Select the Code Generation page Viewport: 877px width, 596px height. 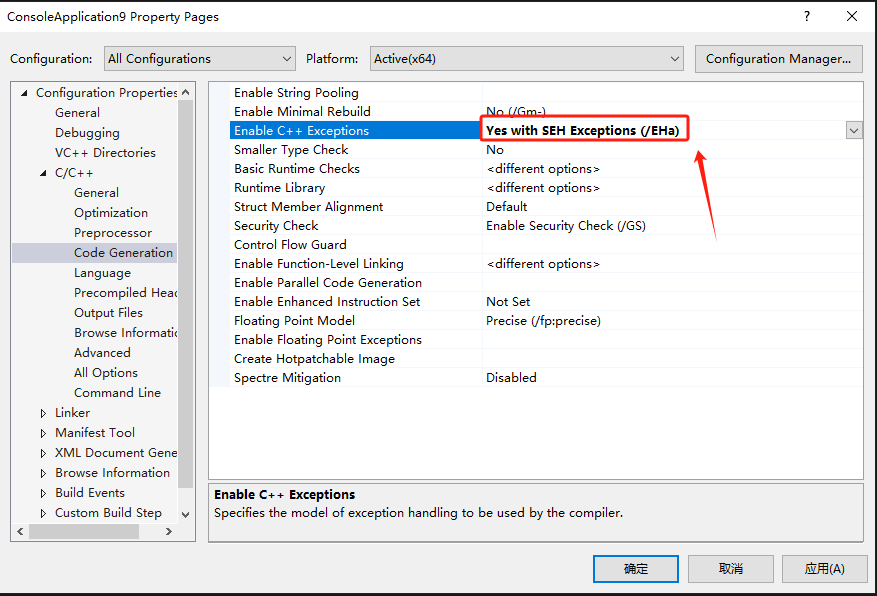pyautogui.click(x=122, y=252)
